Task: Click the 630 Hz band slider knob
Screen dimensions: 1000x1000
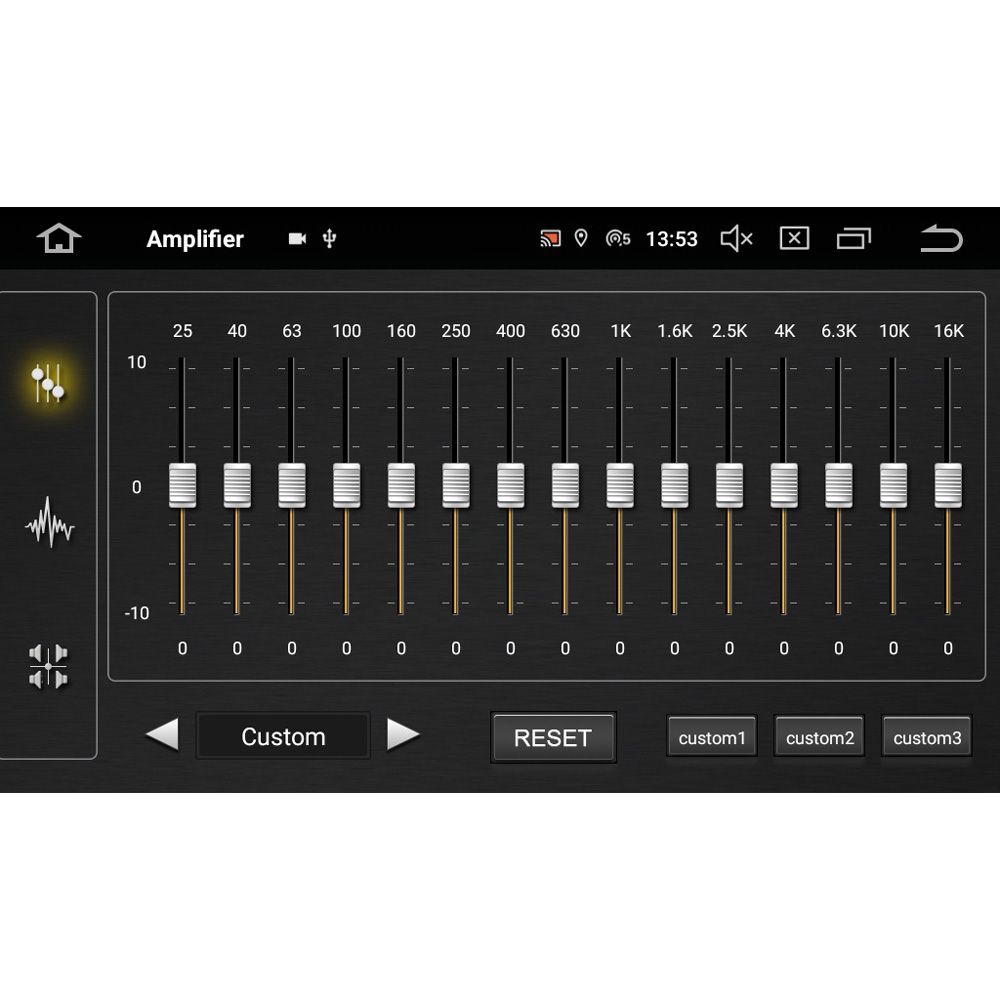Action: (565, 486)
